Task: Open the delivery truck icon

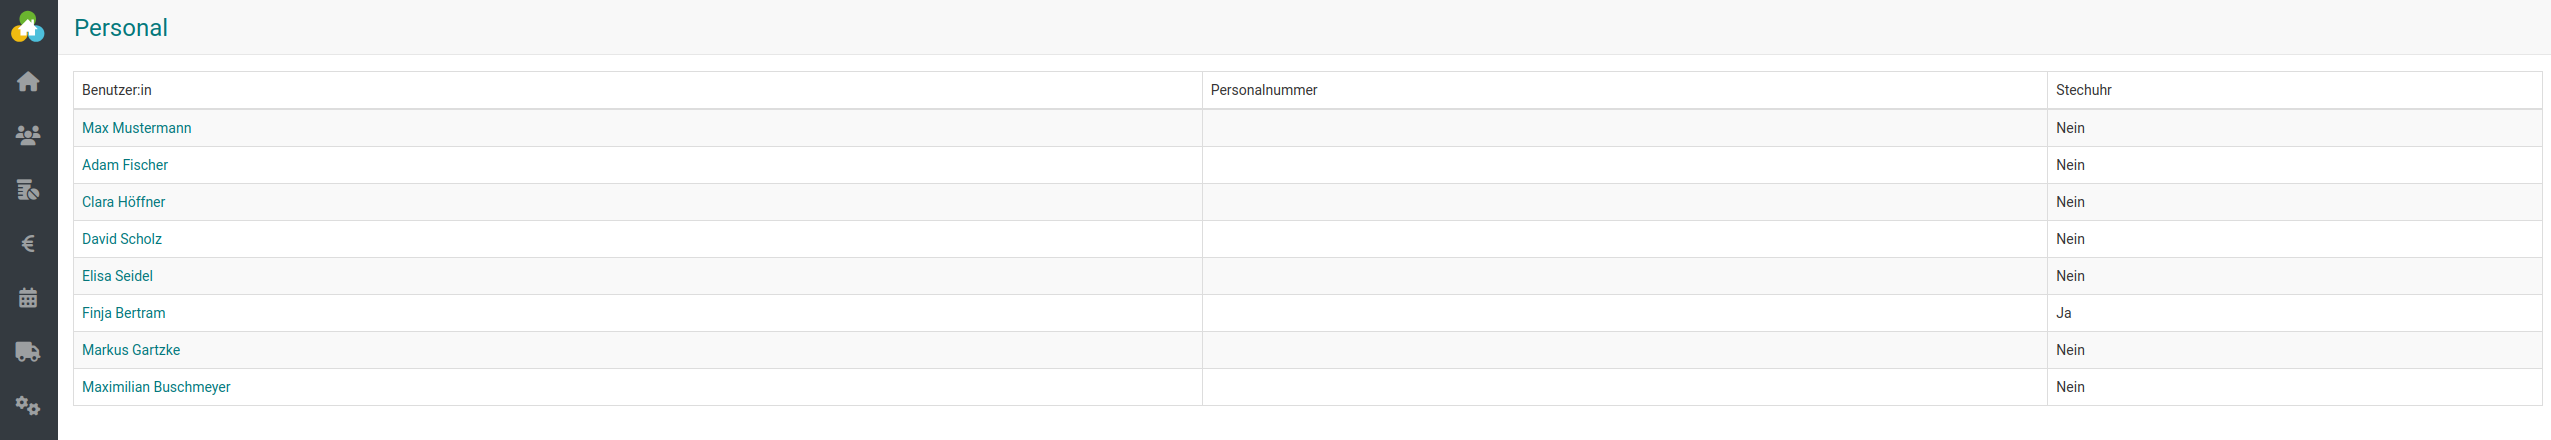Action: 28,351
